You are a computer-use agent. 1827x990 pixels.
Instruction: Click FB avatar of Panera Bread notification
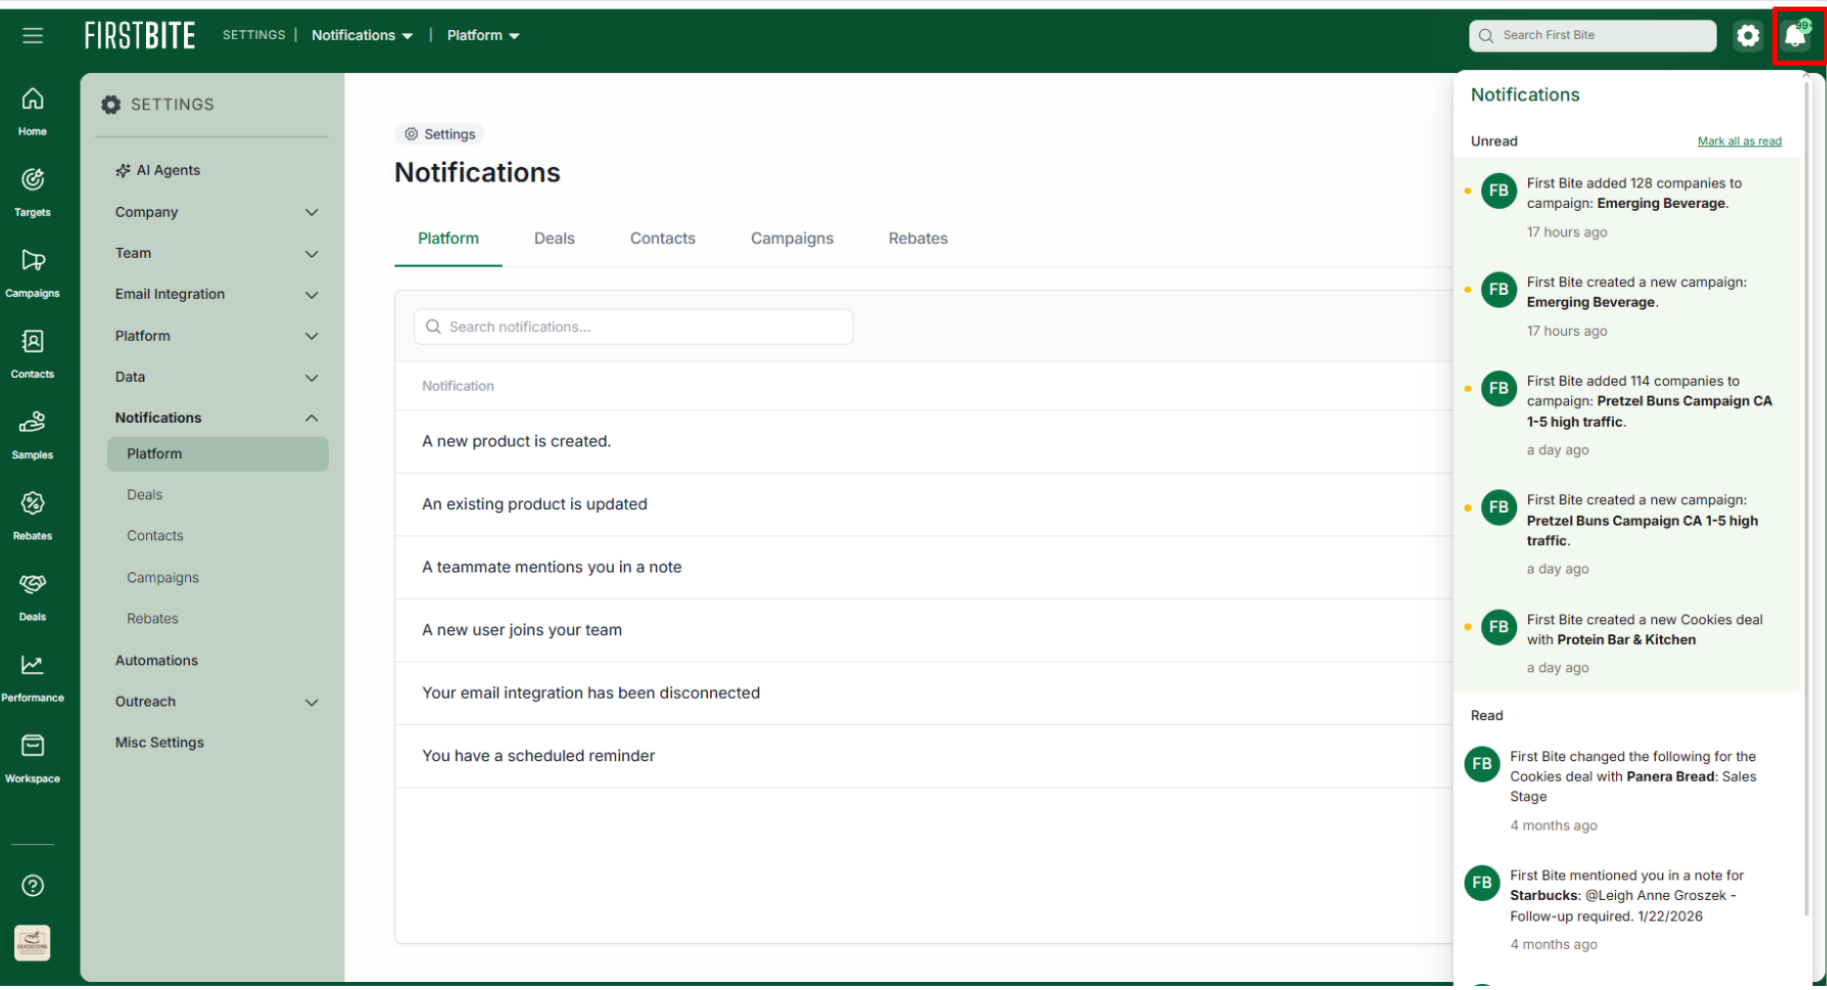pos(1482,764)
